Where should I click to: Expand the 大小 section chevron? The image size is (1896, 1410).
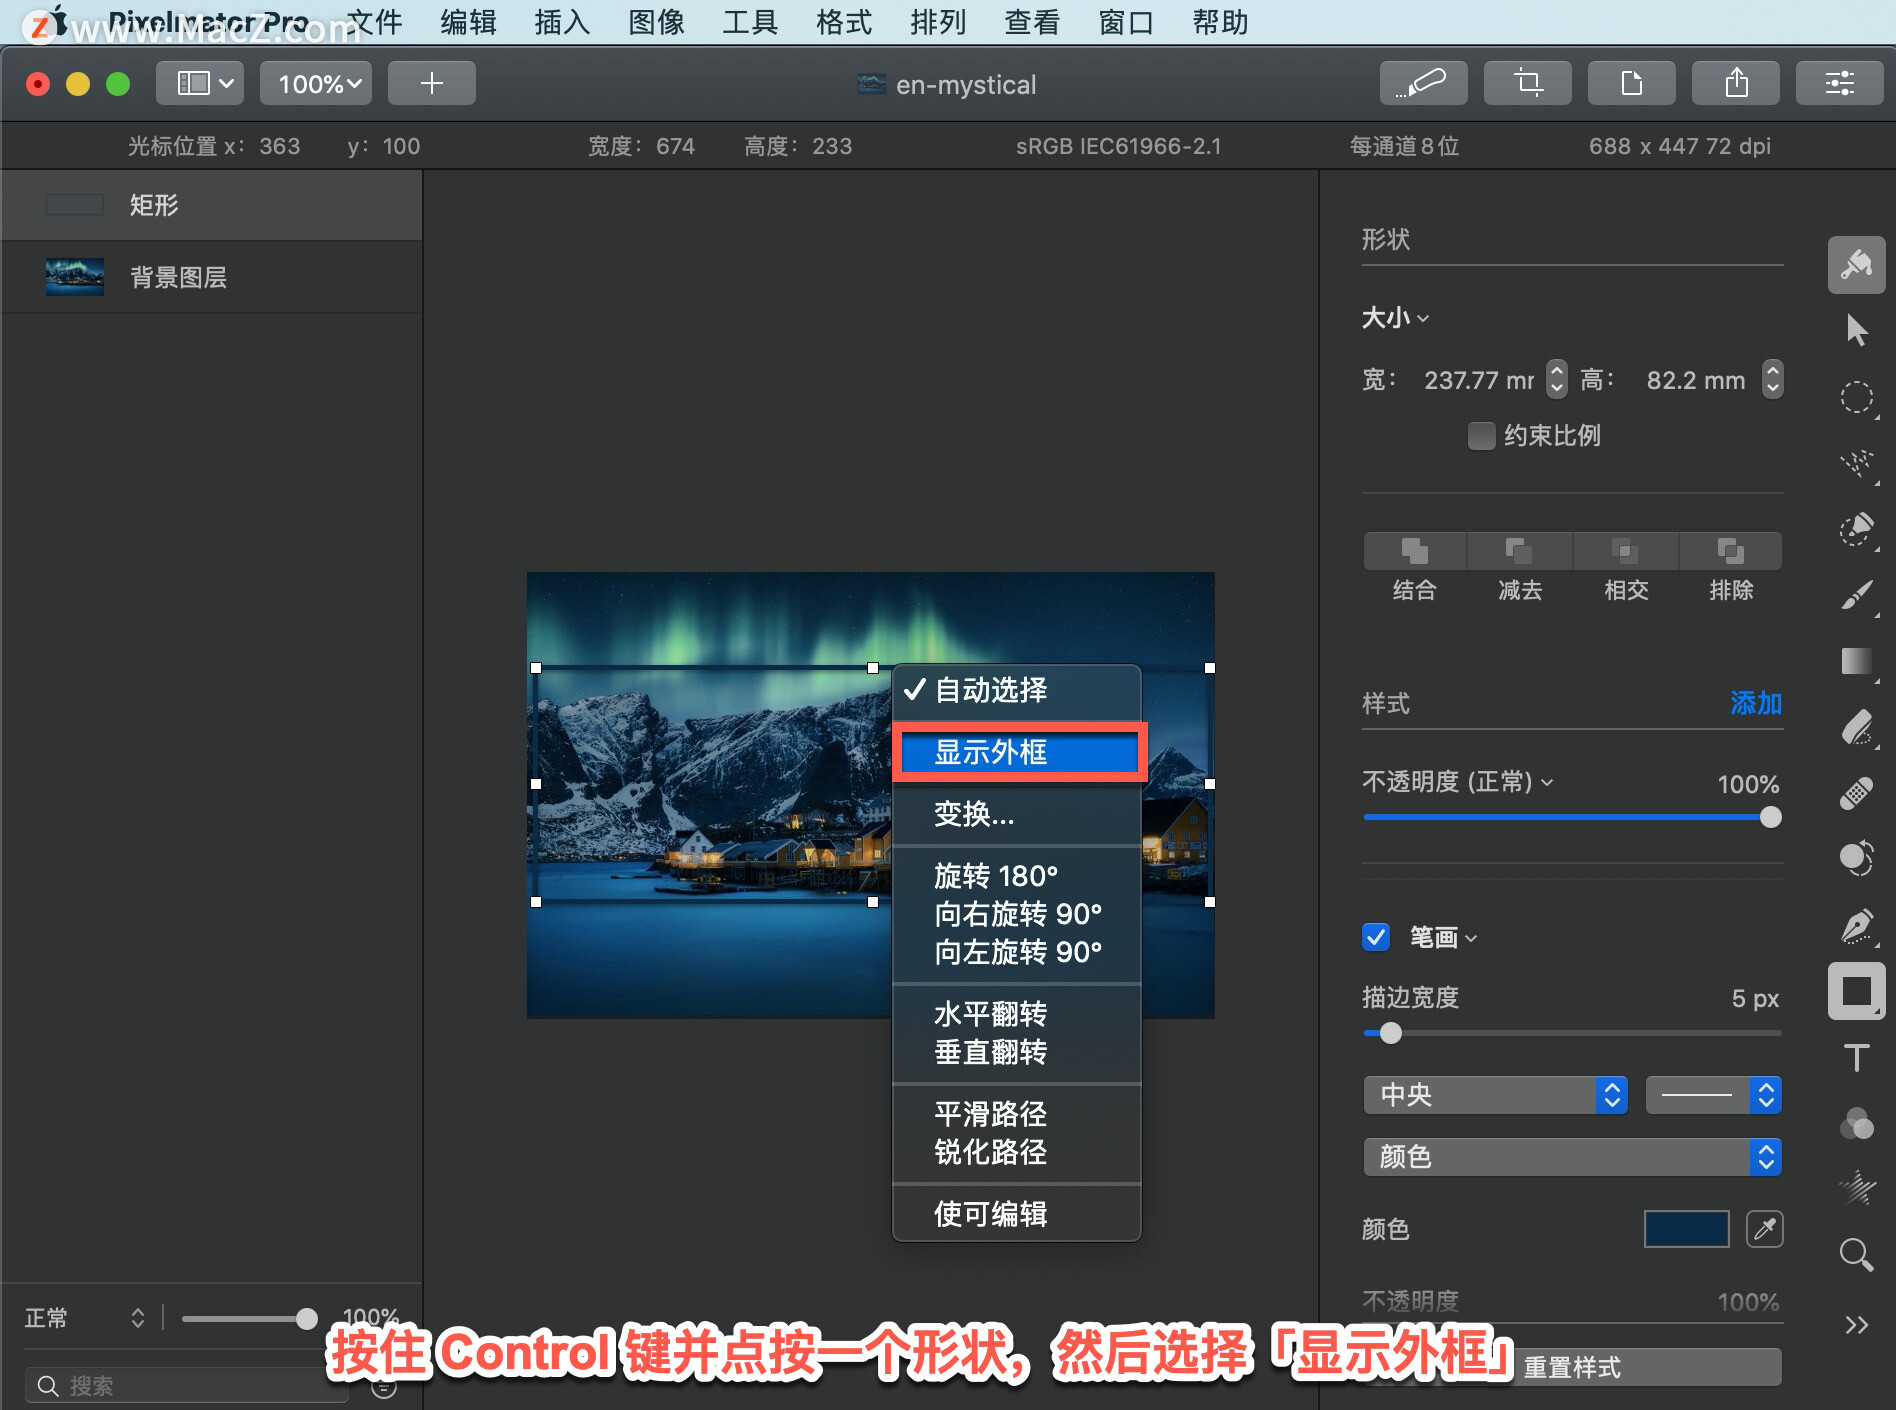pyautogui.click(x=1424, y=318)
